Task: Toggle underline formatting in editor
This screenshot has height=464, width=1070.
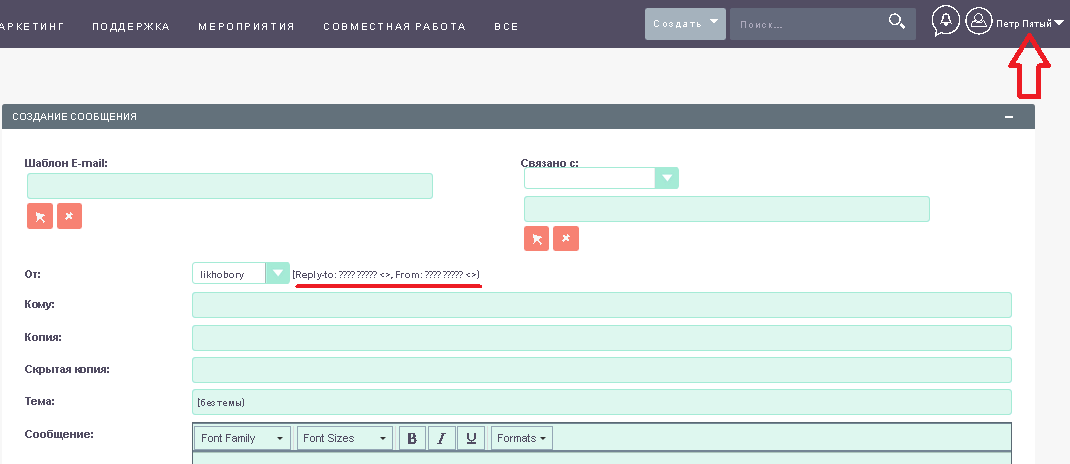Action: point(471,438)
